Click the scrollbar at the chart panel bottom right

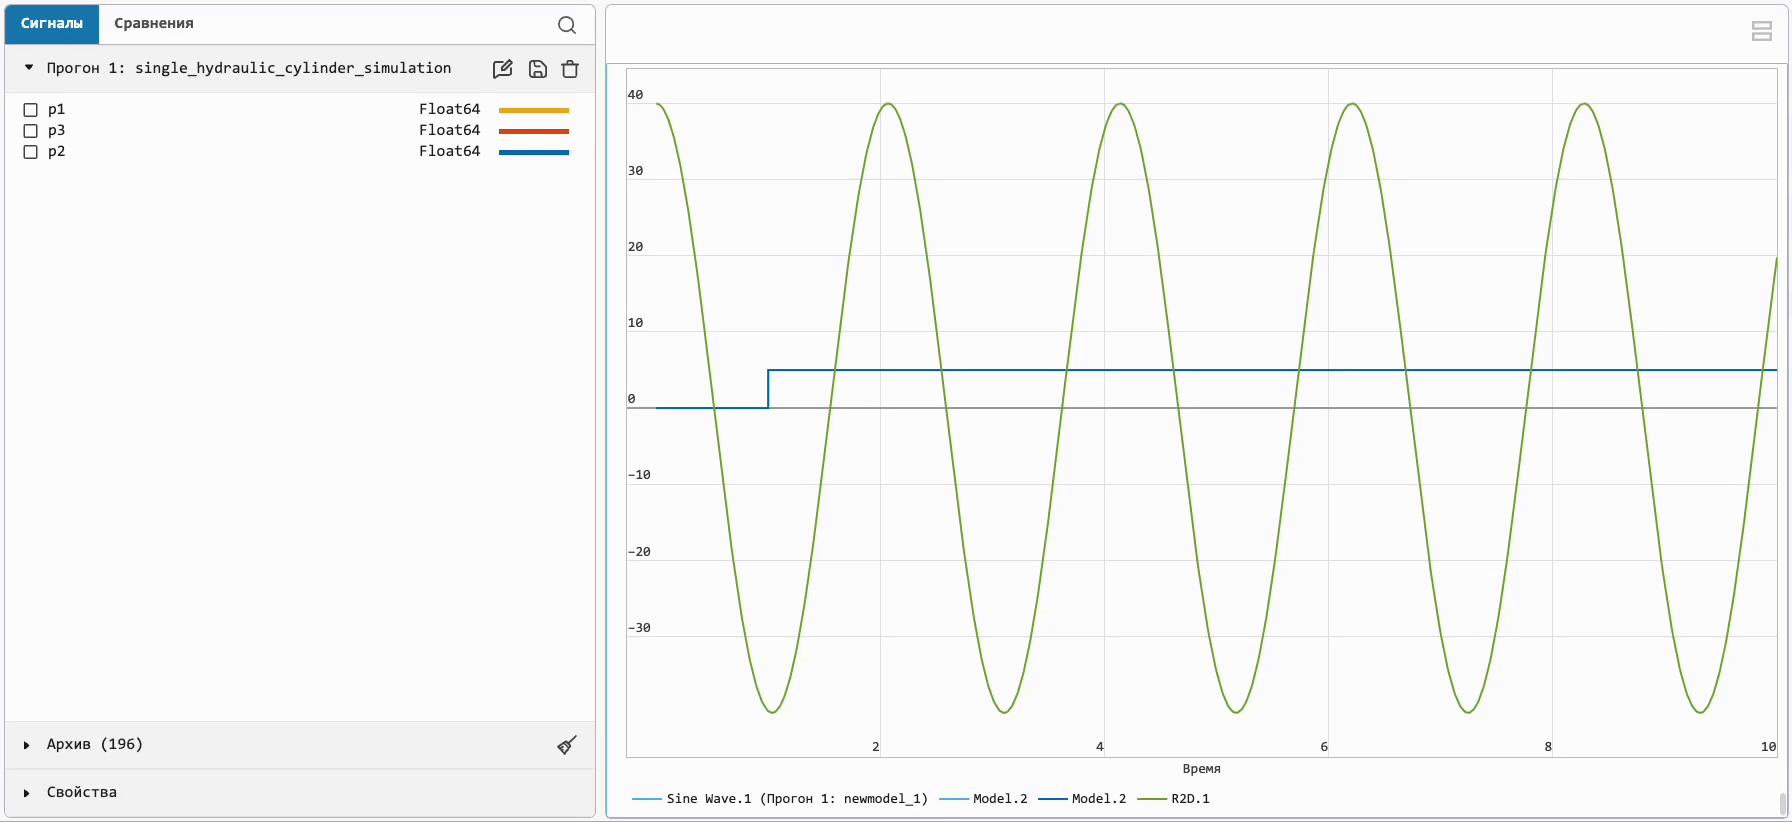click(1782, 804)
